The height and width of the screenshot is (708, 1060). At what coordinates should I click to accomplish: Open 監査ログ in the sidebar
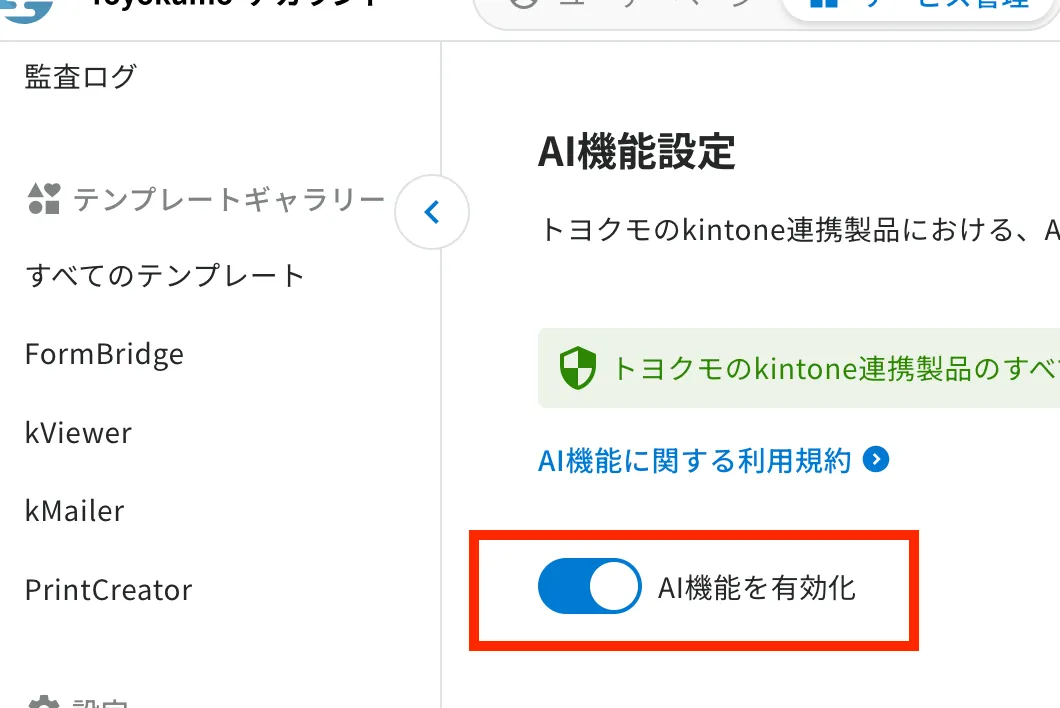coord(81,76)
